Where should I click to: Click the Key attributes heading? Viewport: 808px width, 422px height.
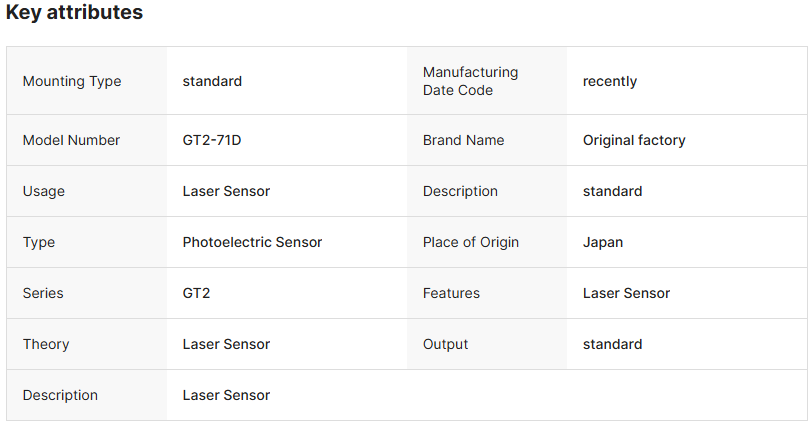point(74,13)
